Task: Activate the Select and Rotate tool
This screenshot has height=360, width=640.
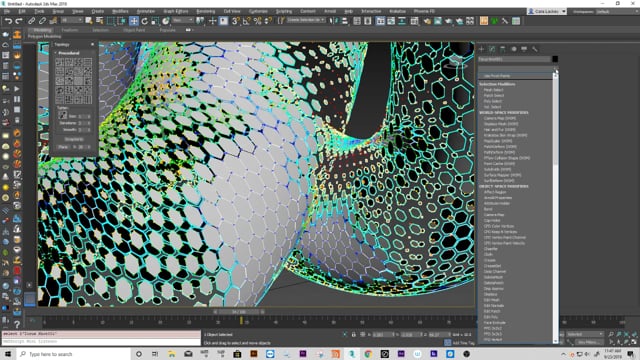Action: tap(144, 21)
